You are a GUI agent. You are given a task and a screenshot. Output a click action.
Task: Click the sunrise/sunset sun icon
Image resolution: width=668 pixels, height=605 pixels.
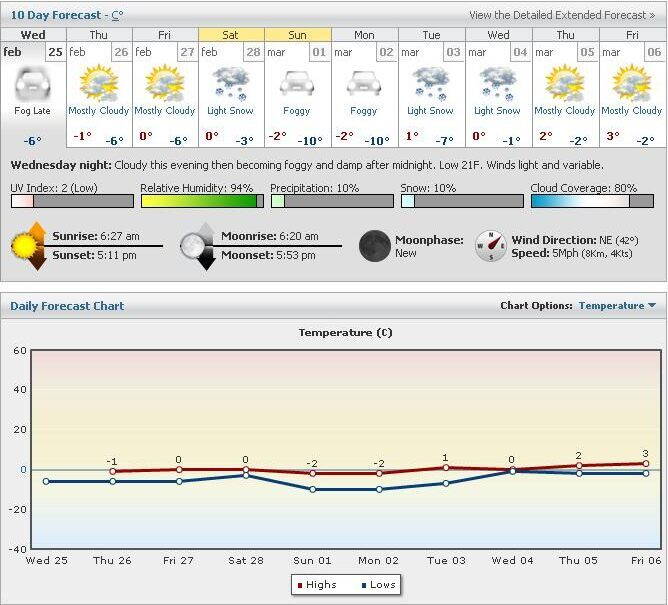(27, 246)
